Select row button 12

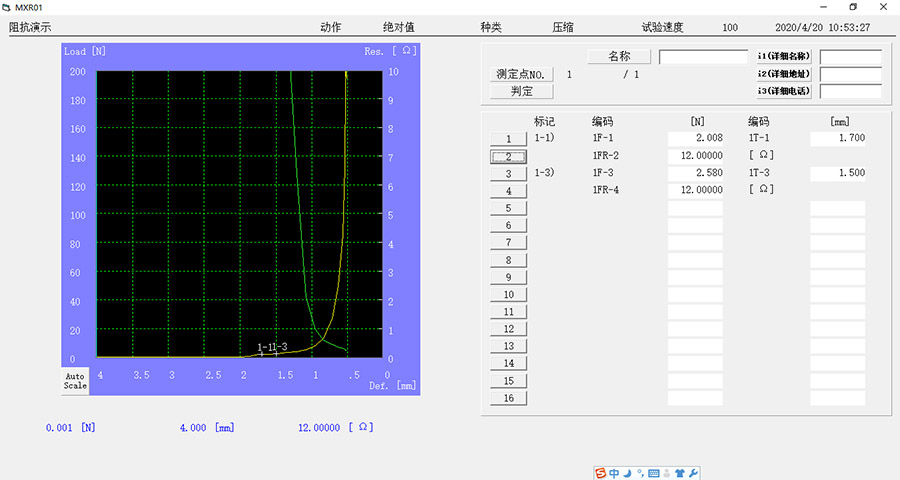[509, 329]
